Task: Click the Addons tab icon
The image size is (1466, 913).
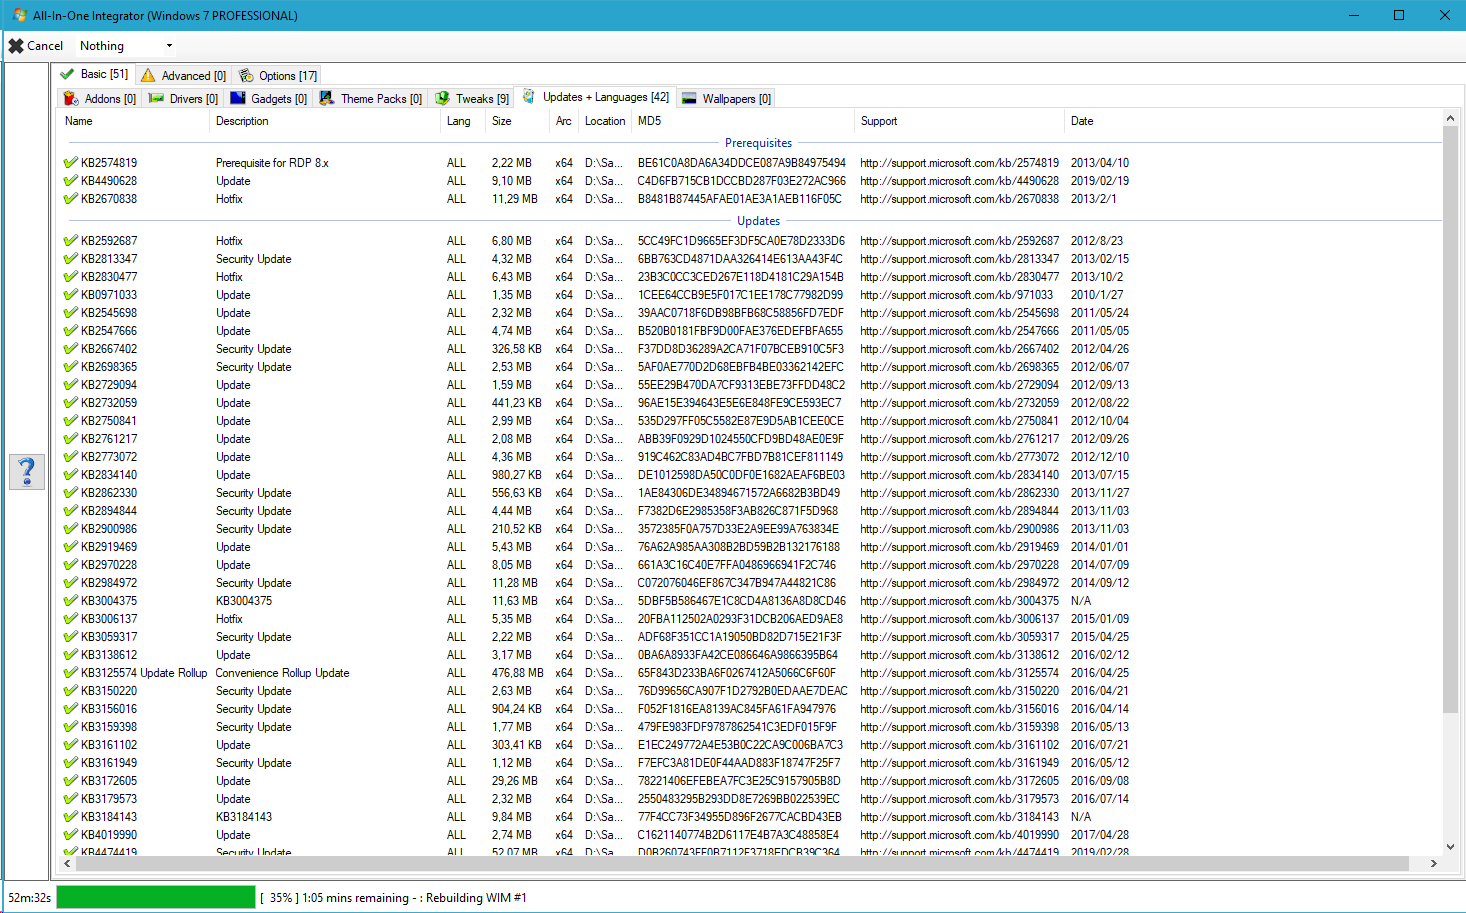Action: 71,98
